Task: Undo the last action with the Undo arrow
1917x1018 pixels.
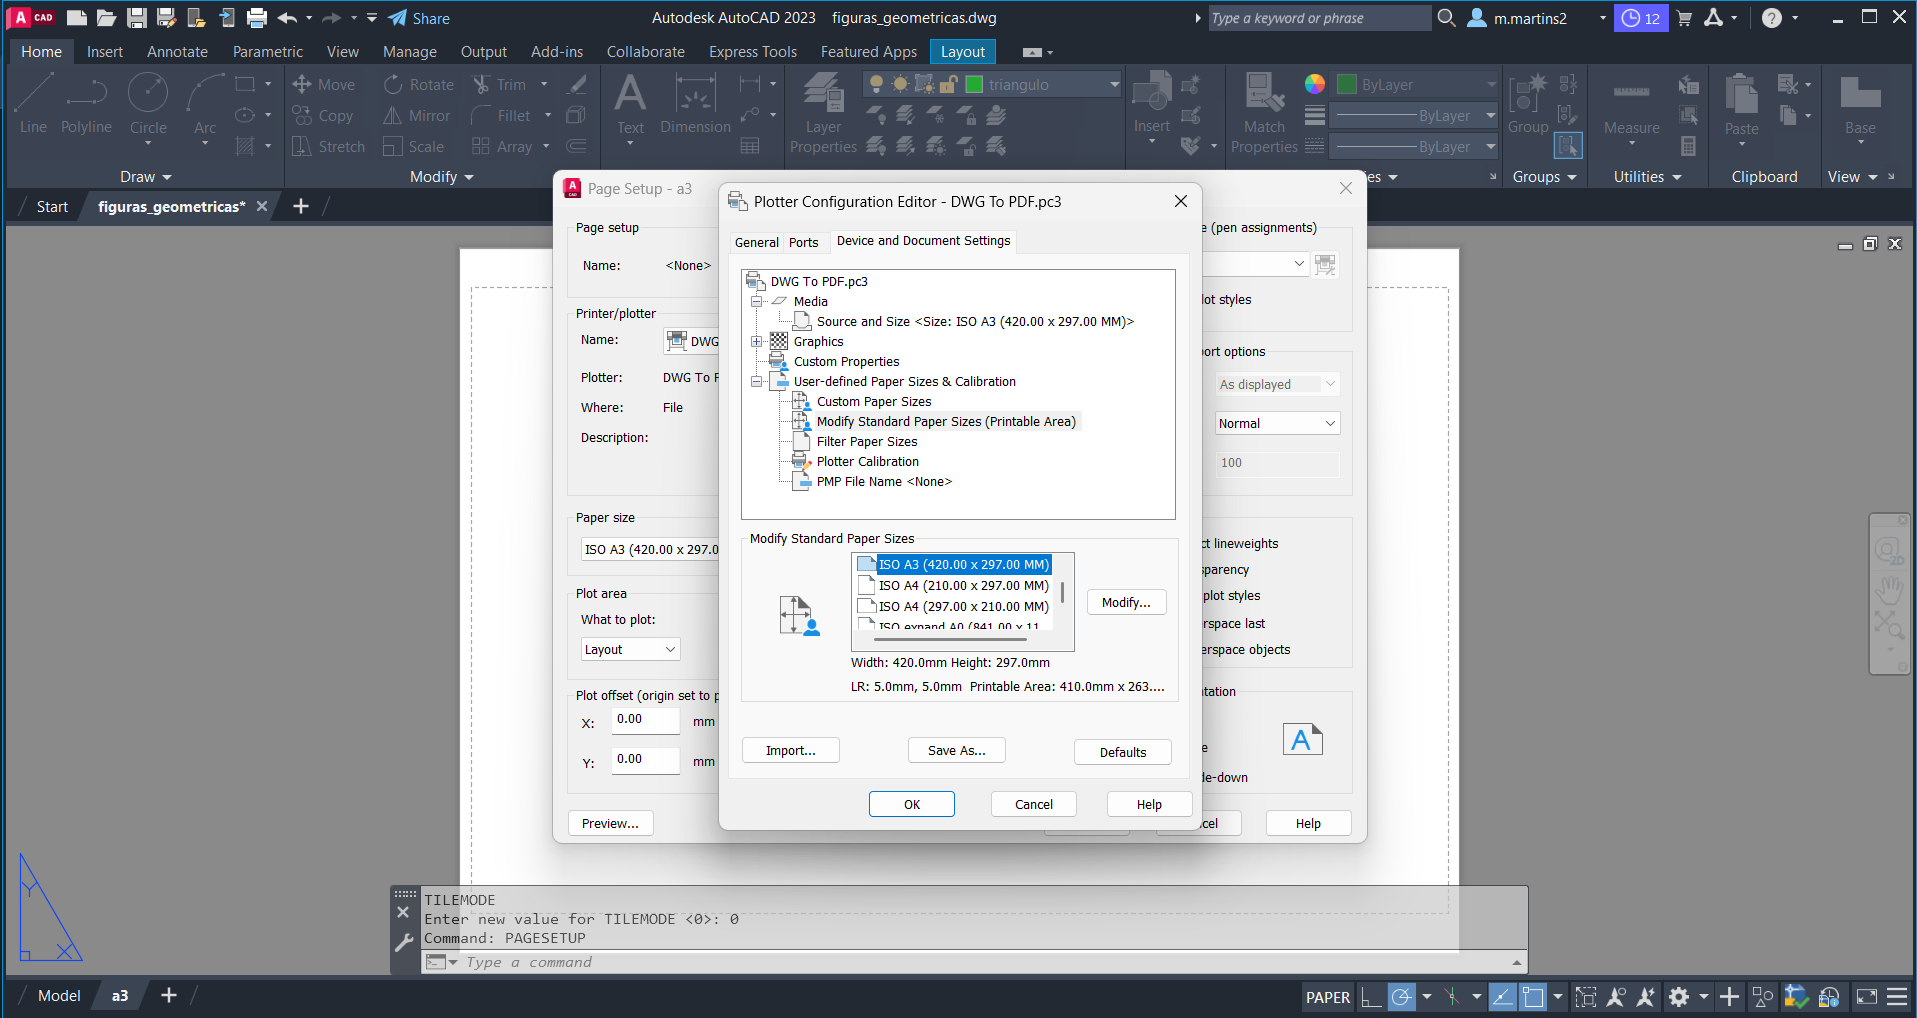Action: 287,18
